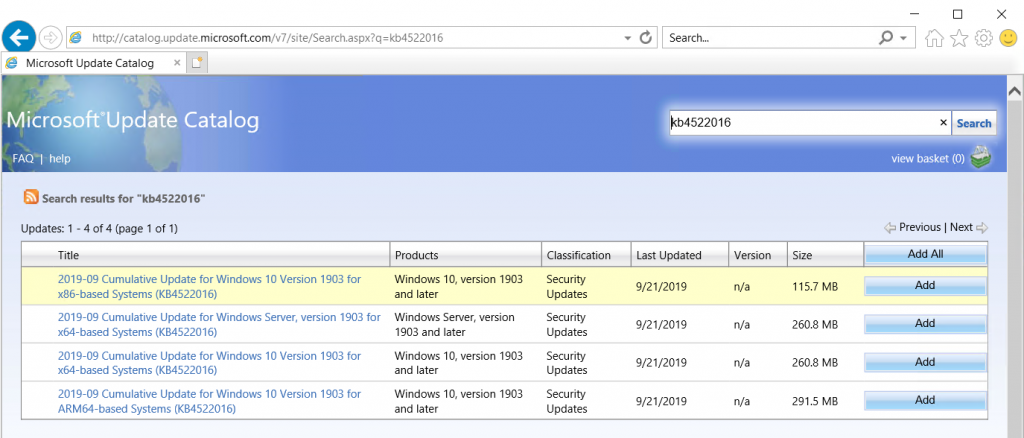Click the catalog Search button
The width and height of the screenshot is (1024, 438).
(x=974, y=123)
